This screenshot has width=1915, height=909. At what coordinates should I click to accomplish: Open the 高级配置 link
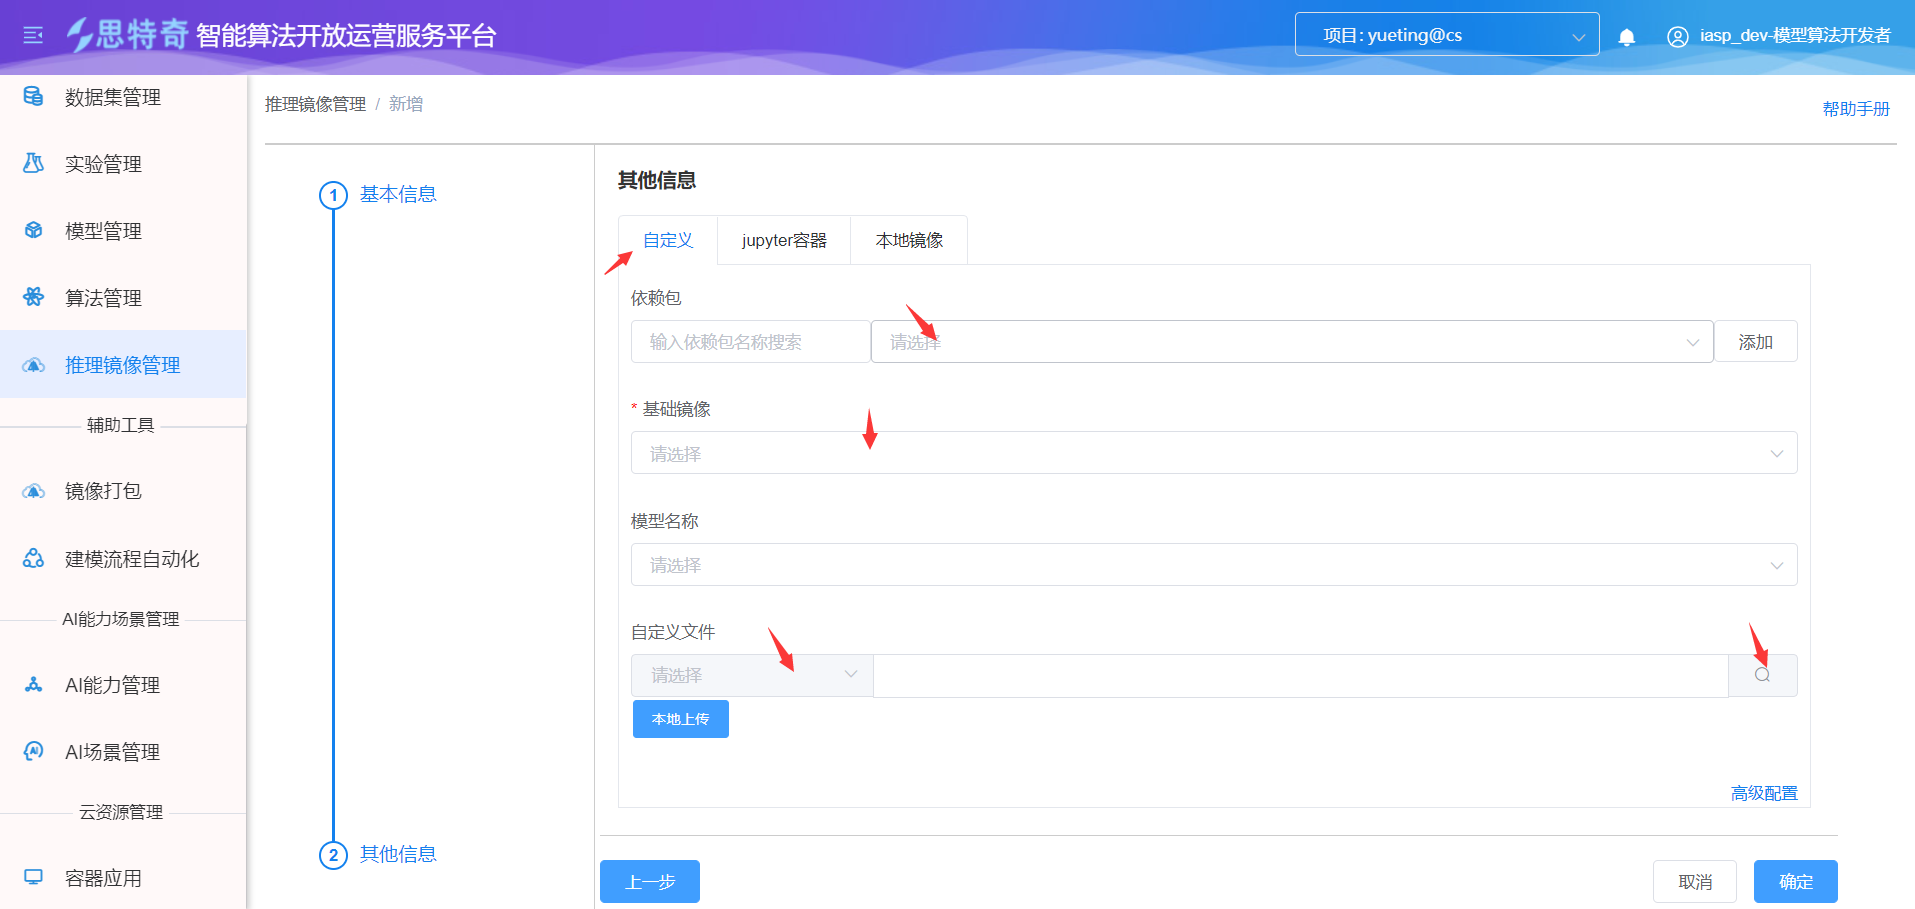tap(1764, 793)
